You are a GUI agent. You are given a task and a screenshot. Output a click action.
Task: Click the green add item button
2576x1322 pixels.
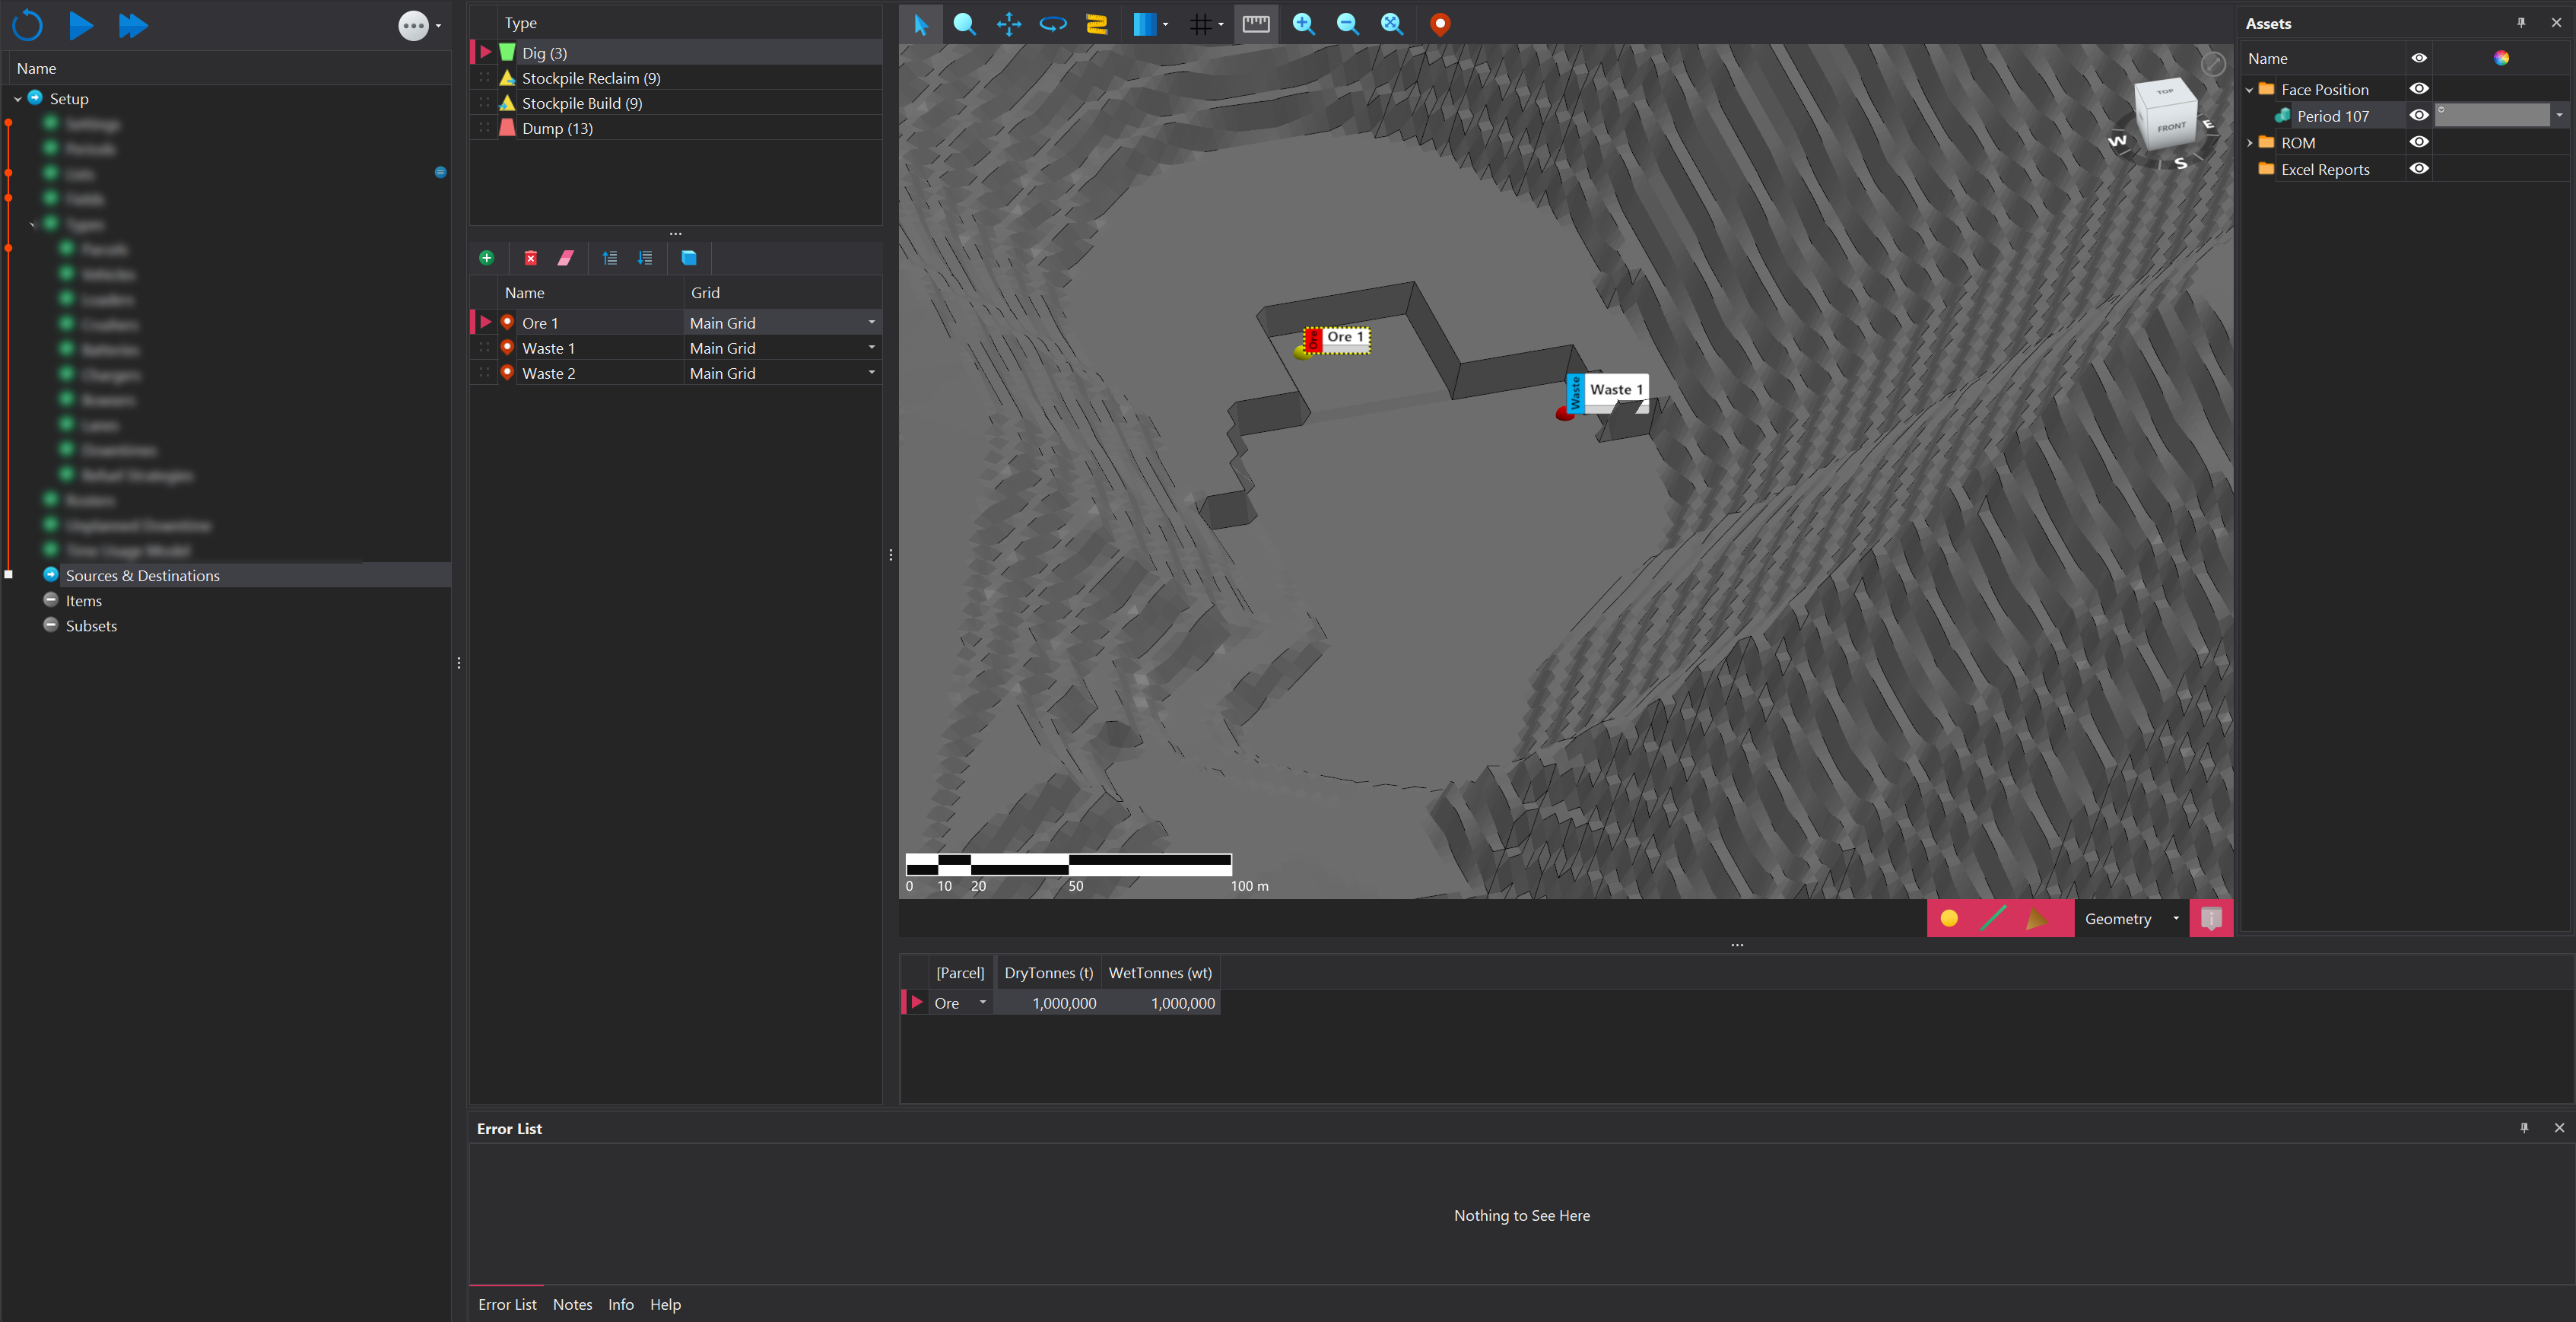(486, 258)
